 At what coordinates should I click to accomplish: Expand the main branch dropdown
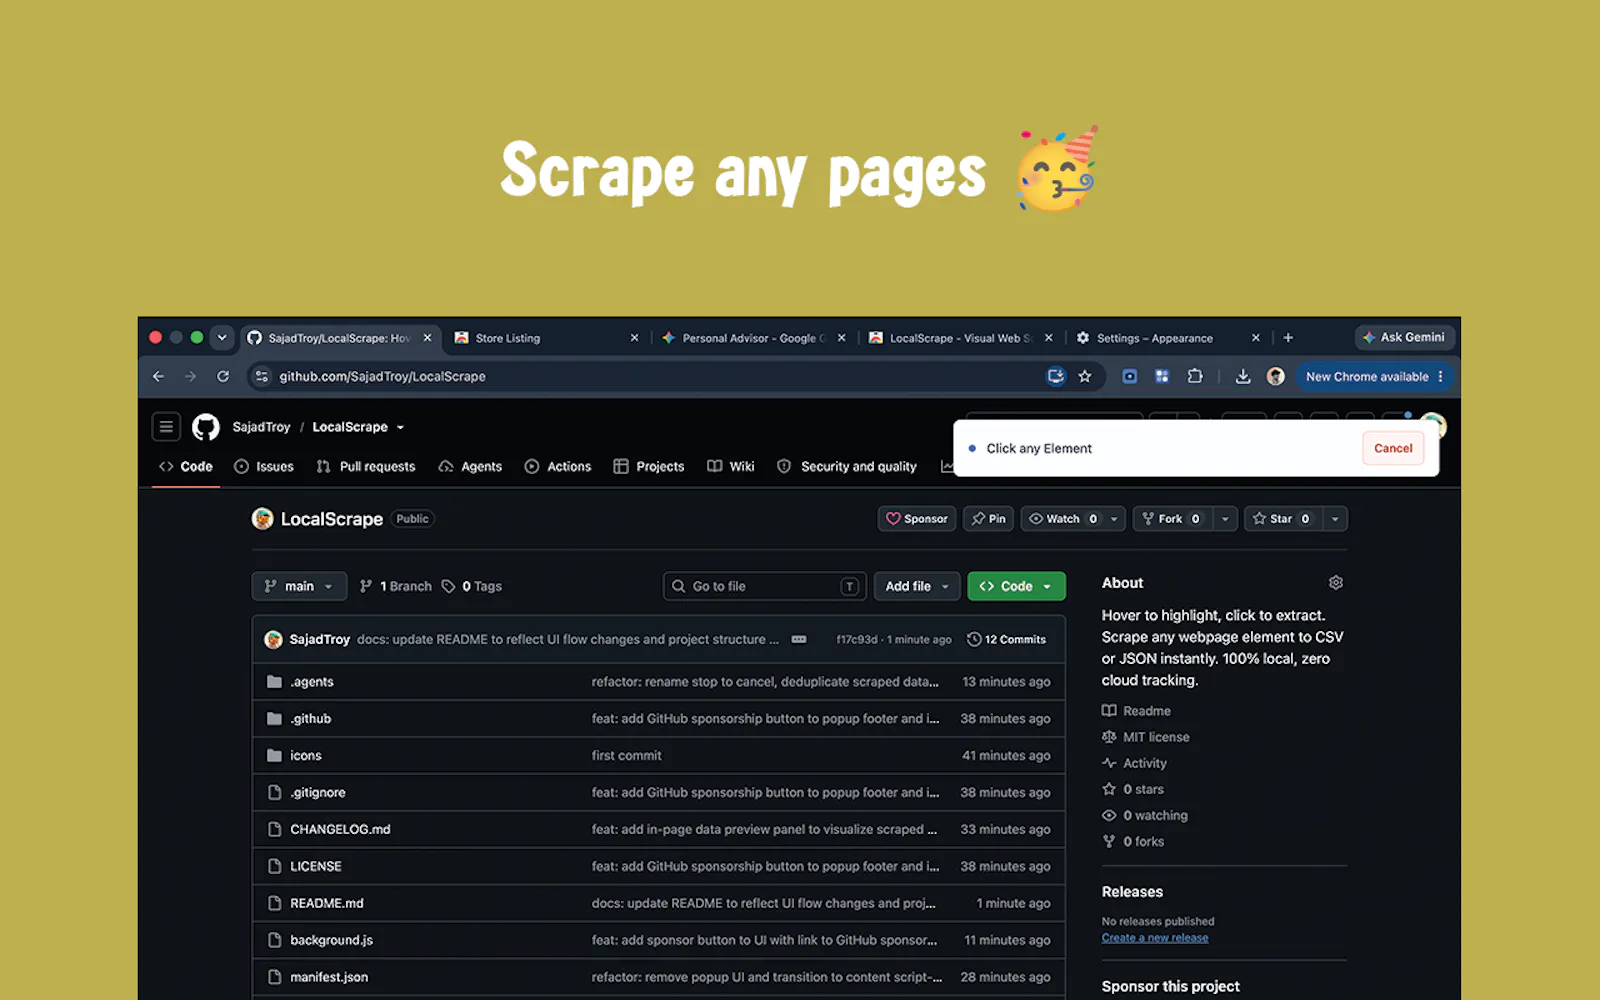point(299,586)
